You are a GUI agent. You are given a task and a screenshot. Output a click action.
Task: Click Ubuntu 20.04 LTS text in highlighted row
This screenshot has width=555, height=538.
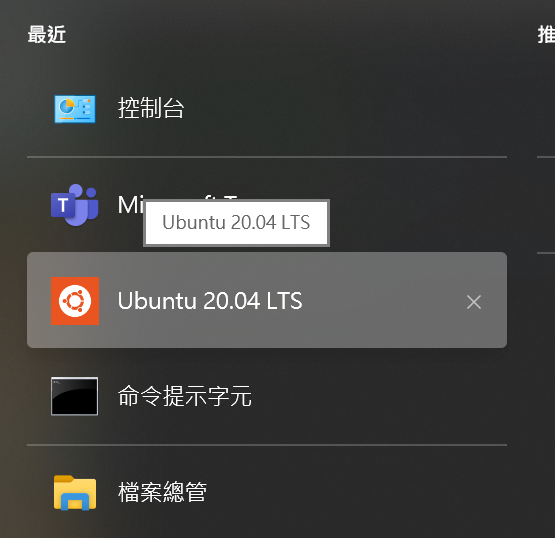210,301
